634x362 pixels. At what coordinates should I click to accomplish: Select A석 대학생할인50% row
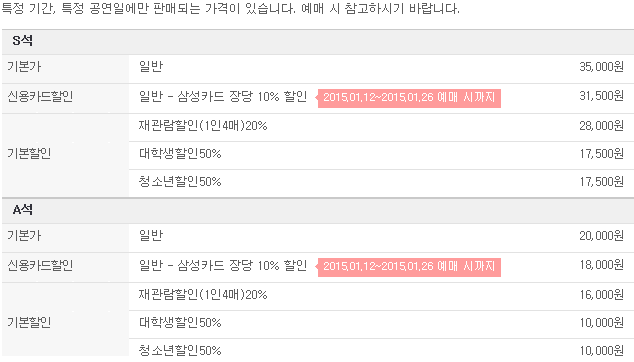381,324
